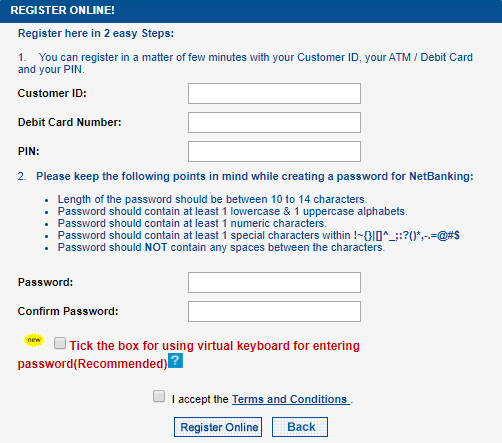Click the password length rule bullet
The height and width of the screenshot is (443, 502).
coord(212,199)
